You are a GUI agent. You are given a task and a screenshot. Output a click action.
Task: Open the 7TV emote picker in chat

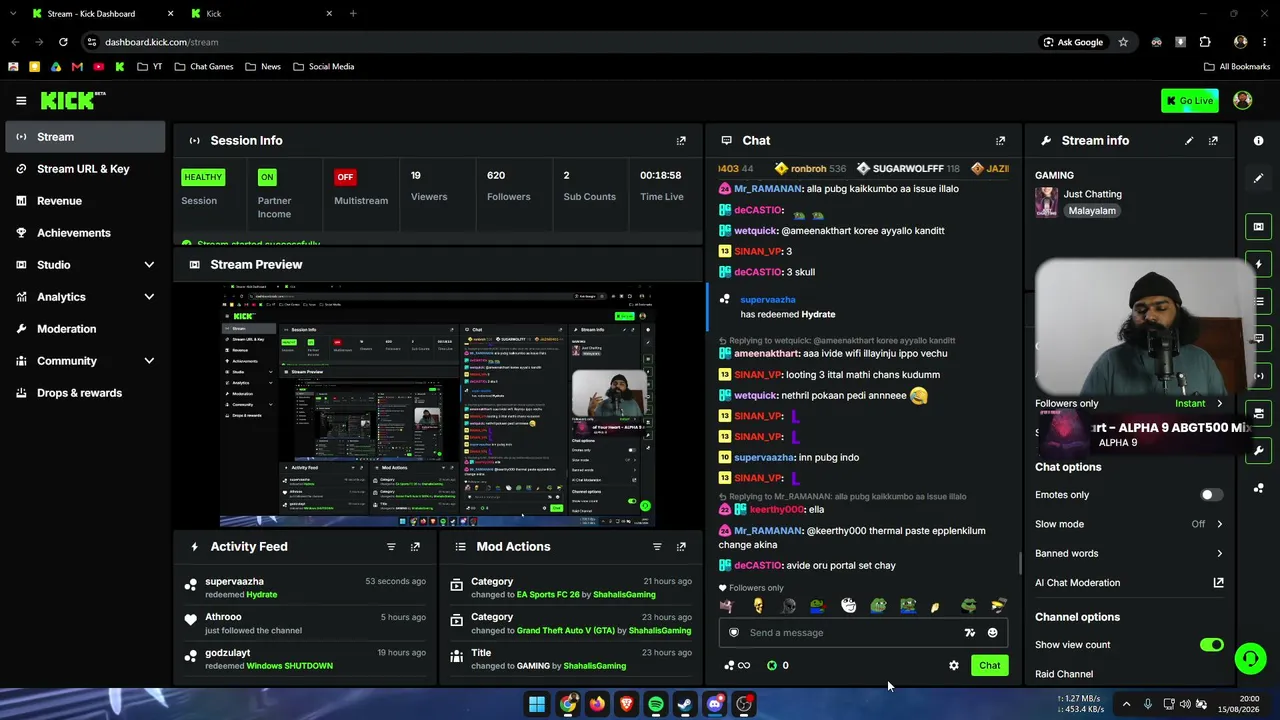coord(969,633)
